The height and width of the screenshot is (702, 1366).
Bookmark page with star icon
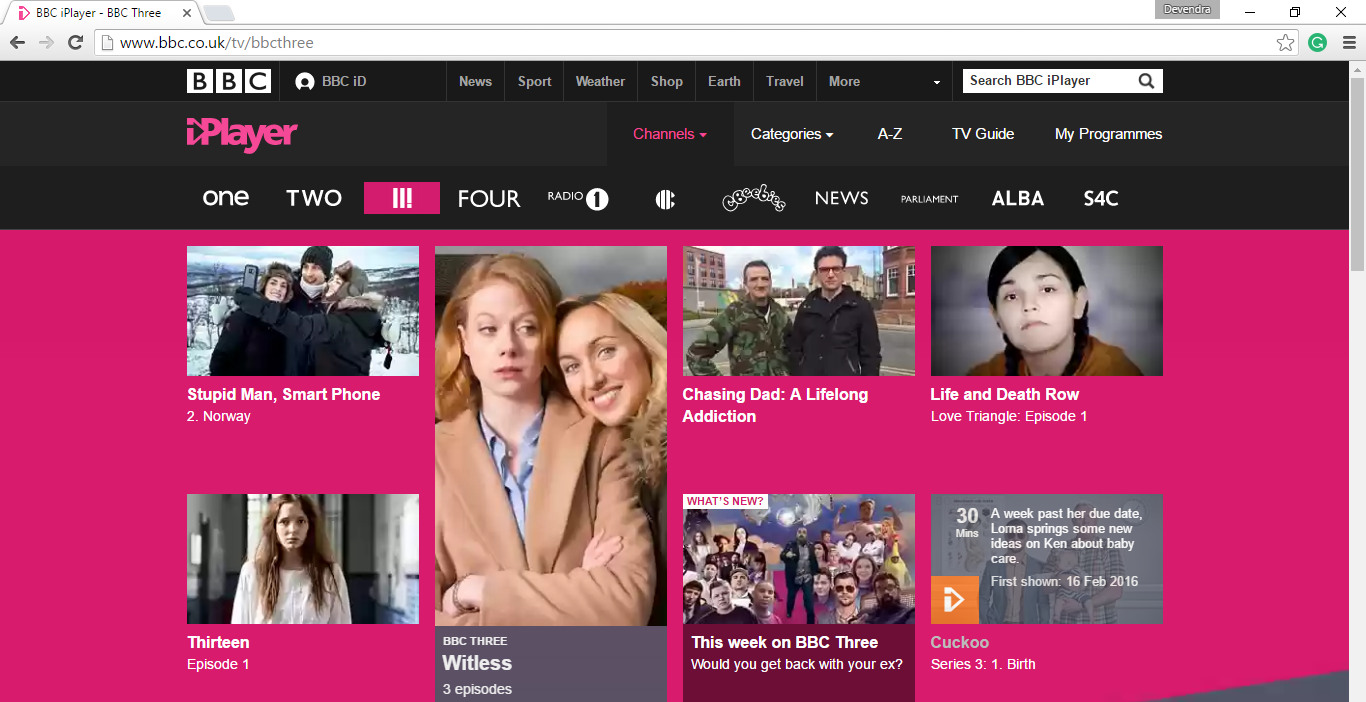point(1285,42)
